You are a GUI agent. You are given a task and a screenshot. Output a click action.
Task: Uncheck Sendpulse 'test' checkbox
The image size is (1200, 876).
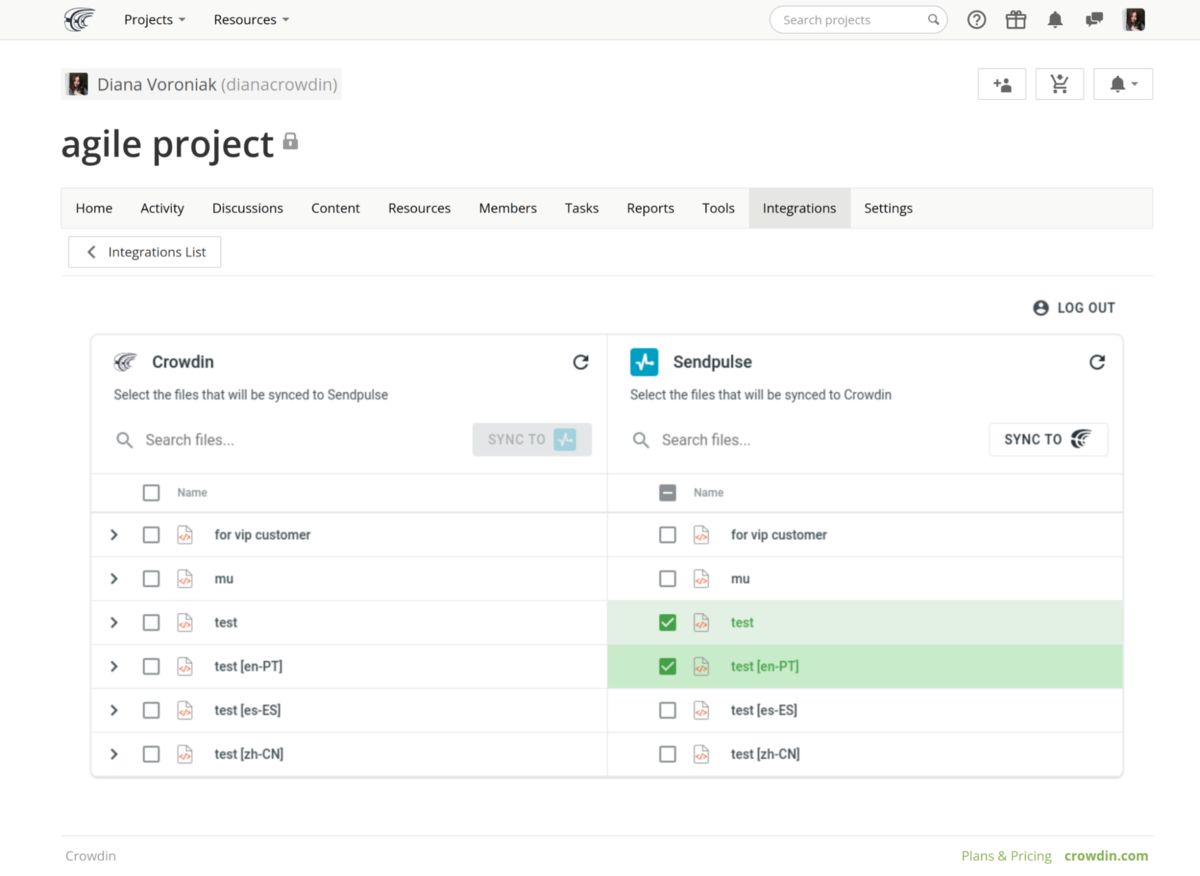tap(668, 622)
